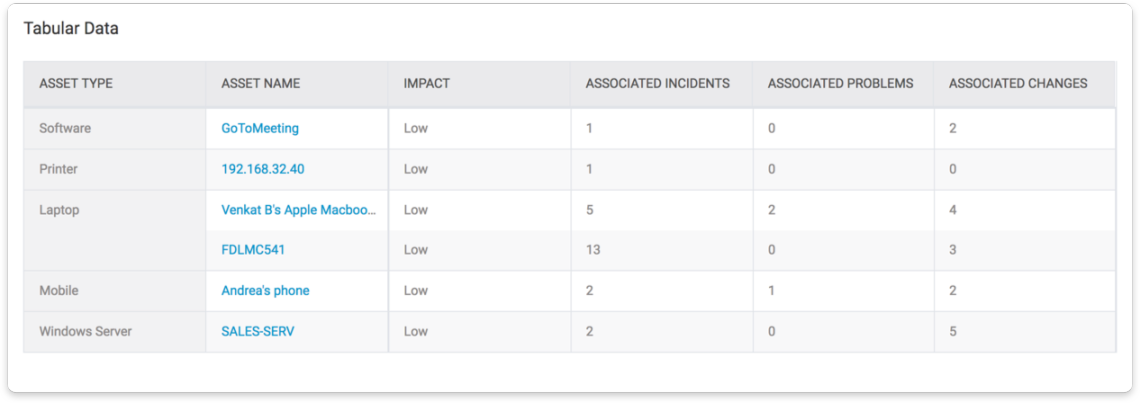This screenshot has width=1140, height=403.
Task: Click the Tabular Data heading
Action: tap(71, 28)
